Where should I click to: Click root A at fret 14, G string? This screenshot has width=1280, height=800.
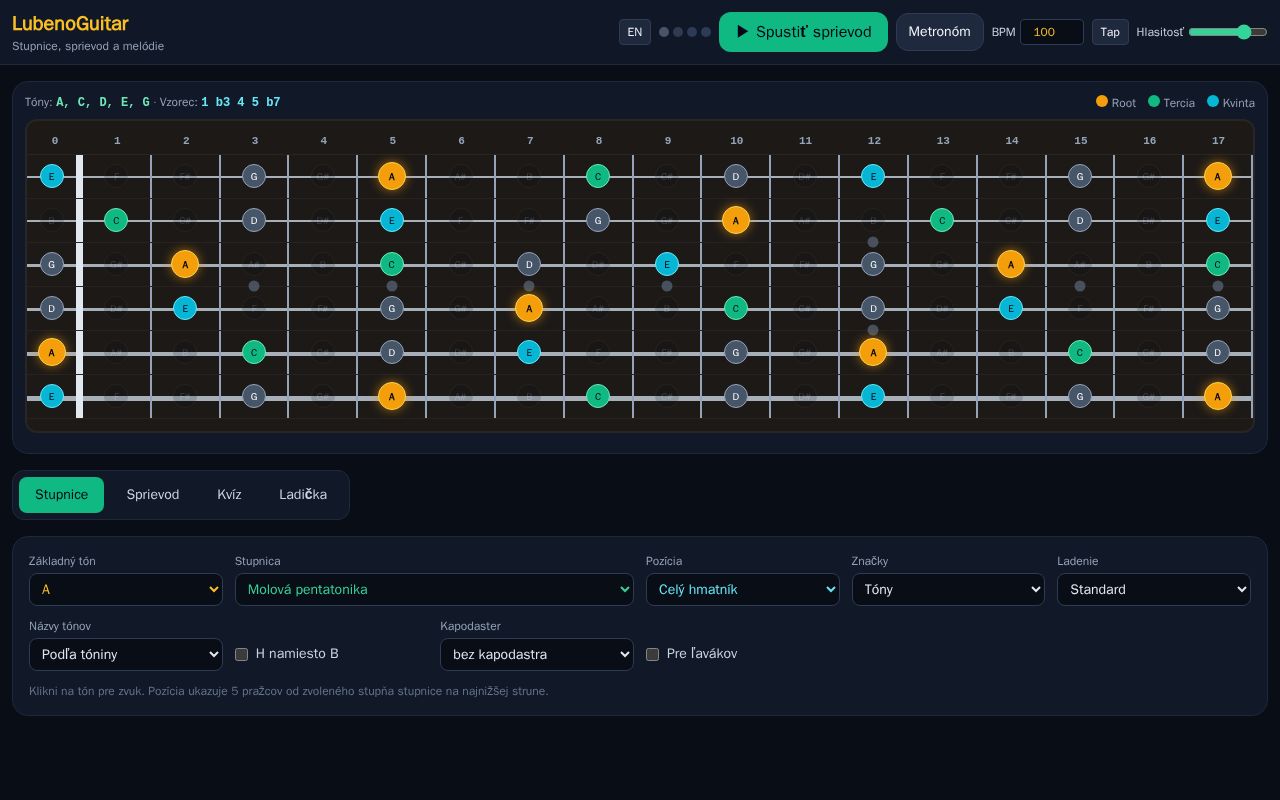1011,264
